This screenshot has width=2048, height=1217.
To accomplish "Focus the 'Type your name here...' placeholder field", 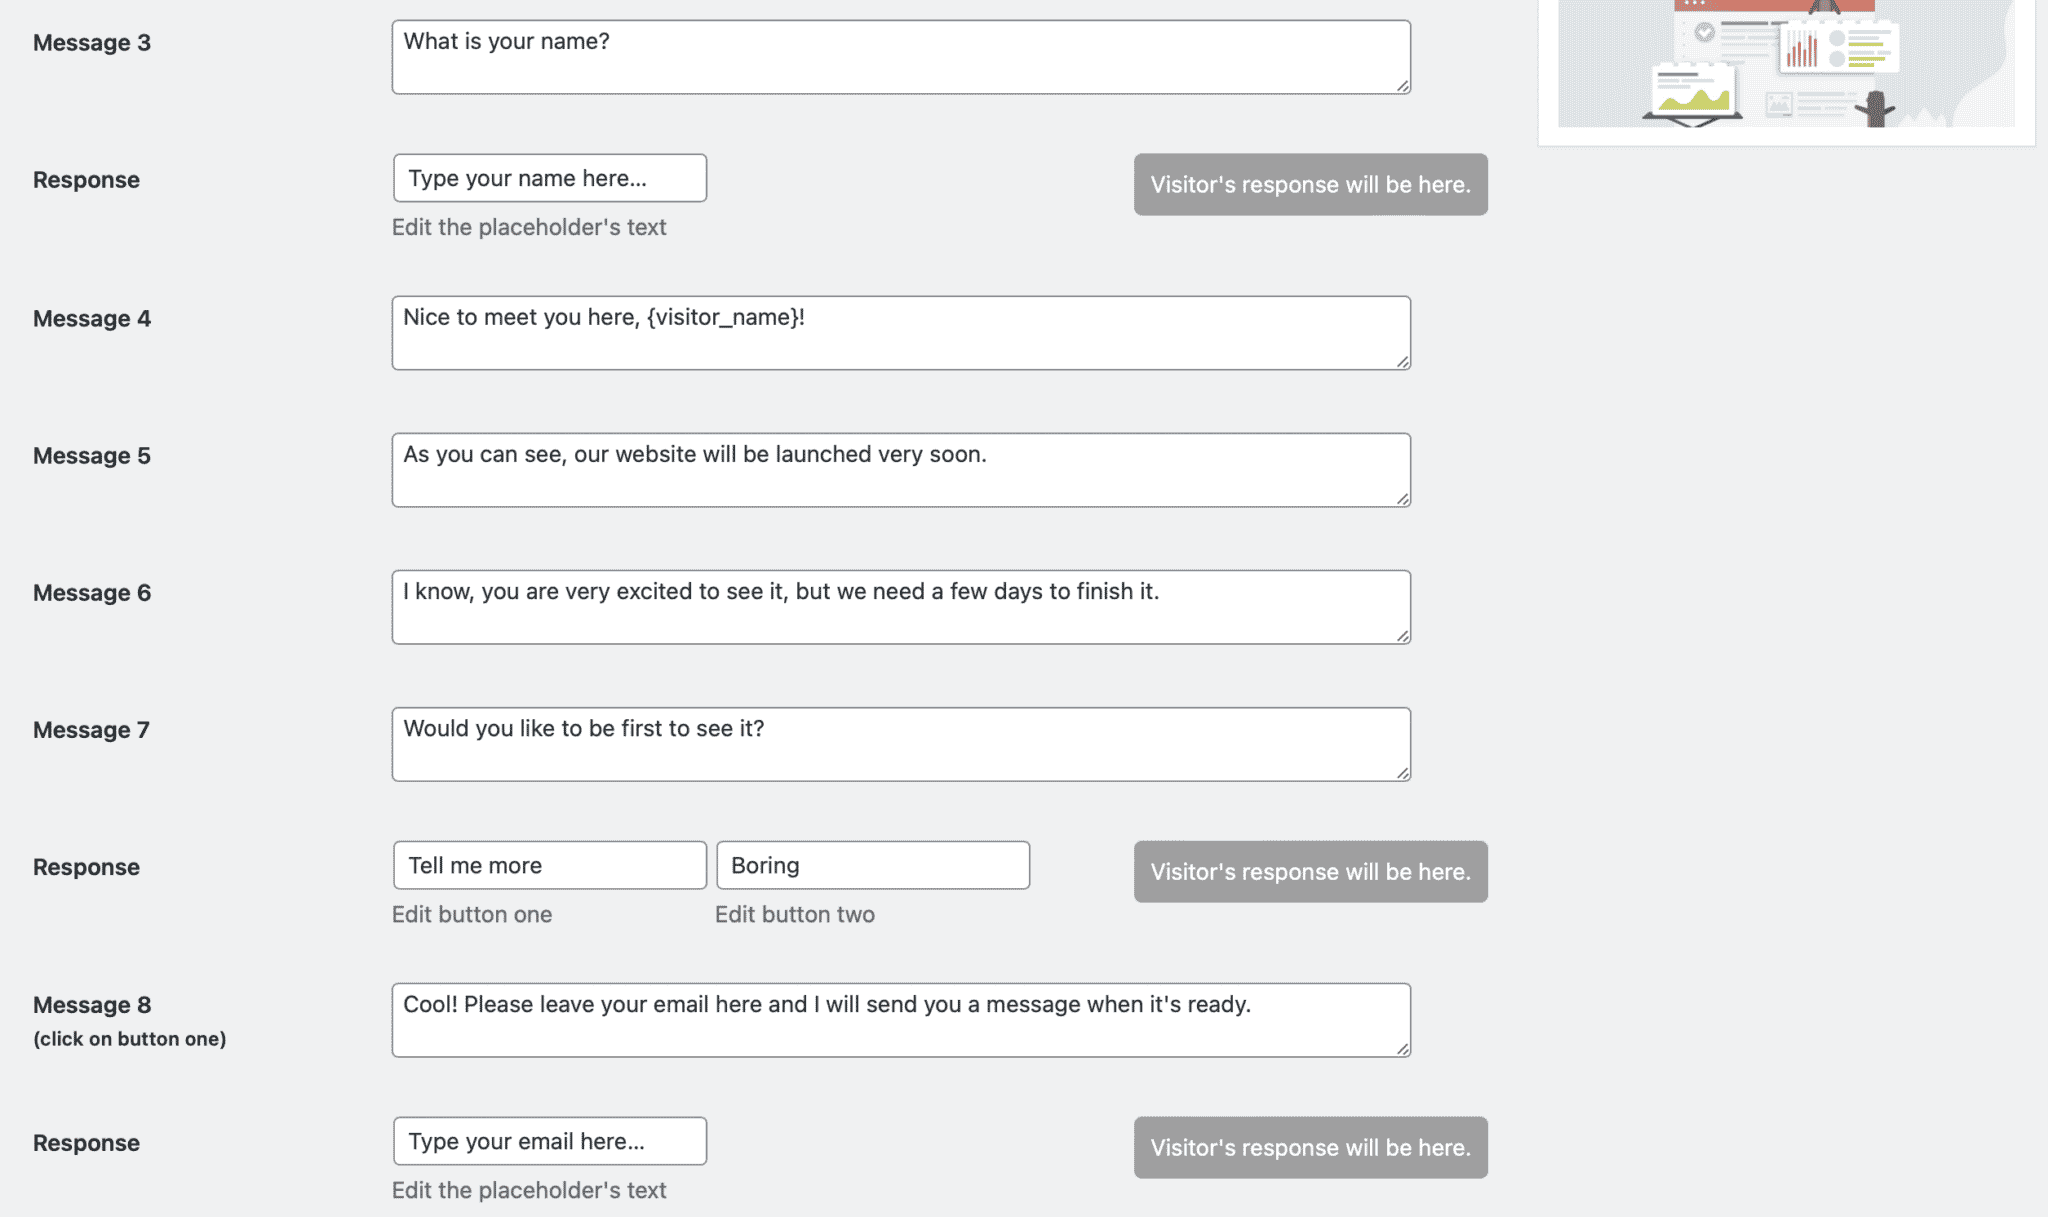I will (550, 178).
